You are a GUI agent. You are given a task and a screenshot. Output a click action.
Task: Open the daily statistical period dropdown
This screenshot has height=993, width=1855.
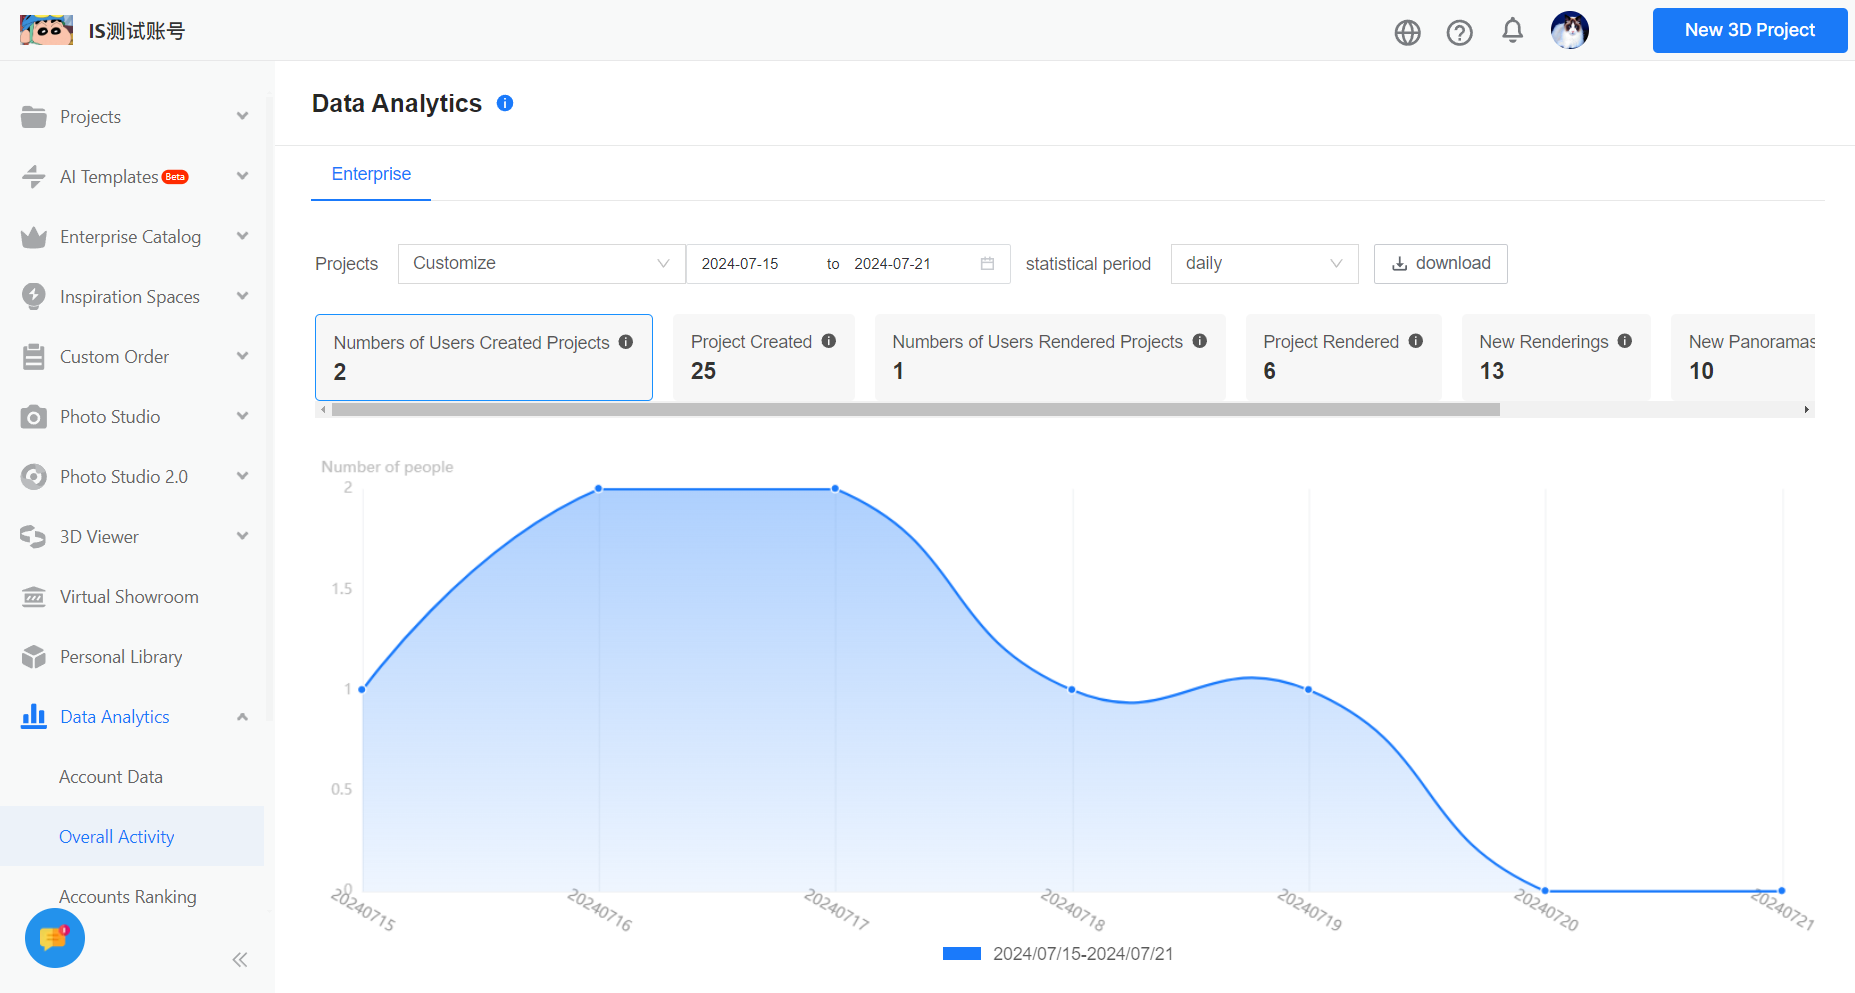[1263, 264]
